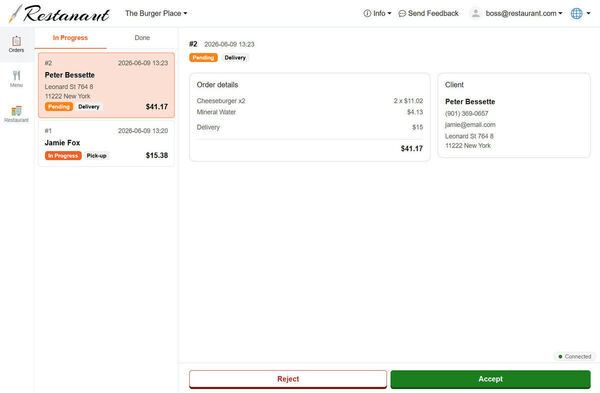
Task: Open the Restaurant sidebar icon
Action: [x=16, y=114]
